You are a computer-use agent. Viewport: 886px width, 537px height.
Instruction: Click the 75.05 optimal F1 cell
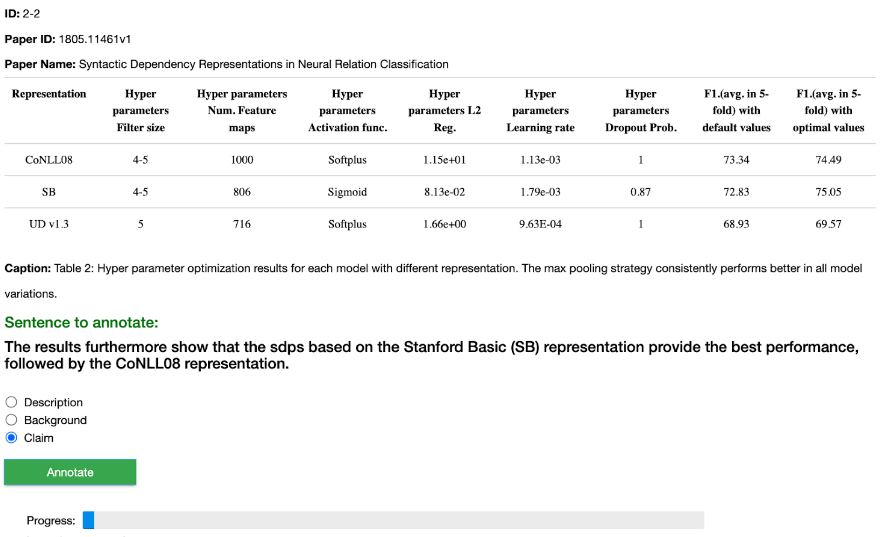(x=830, y=192)
